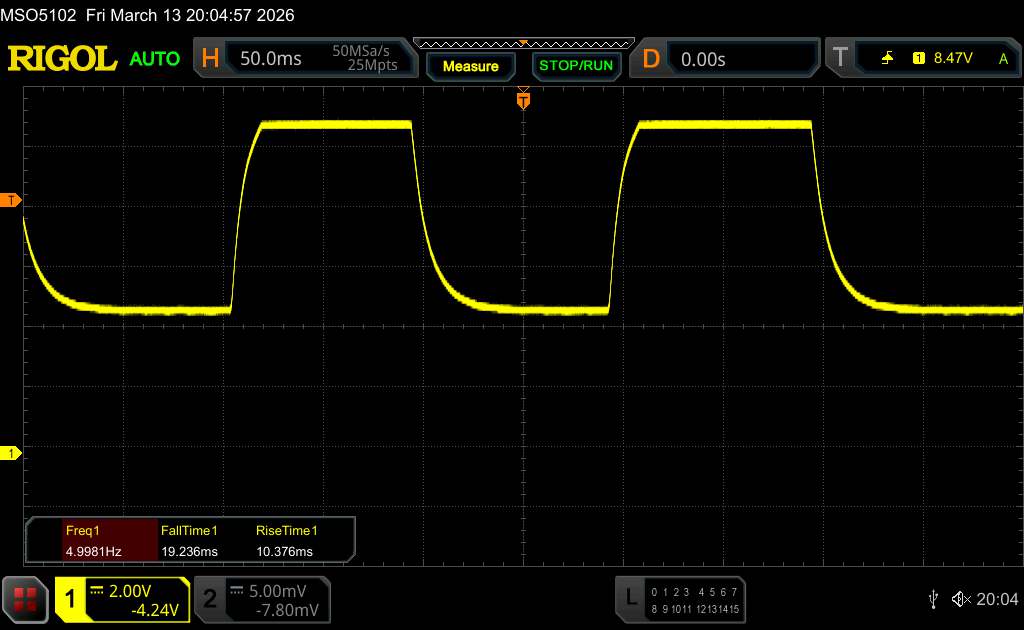Select the orange trigger level T marker
1024x630 pixels.
[12, 201]
